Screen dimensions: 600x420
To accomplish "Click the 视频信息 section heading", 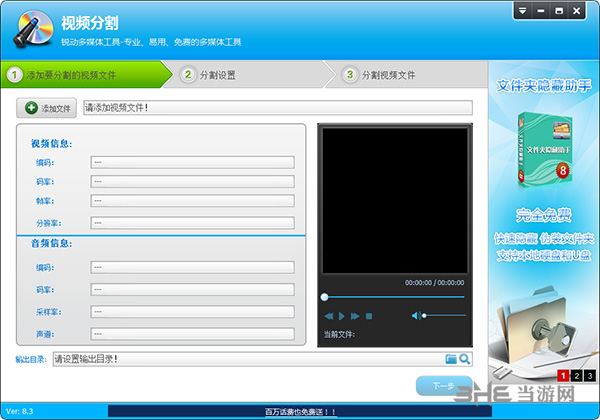I will (x=51, y=143).
